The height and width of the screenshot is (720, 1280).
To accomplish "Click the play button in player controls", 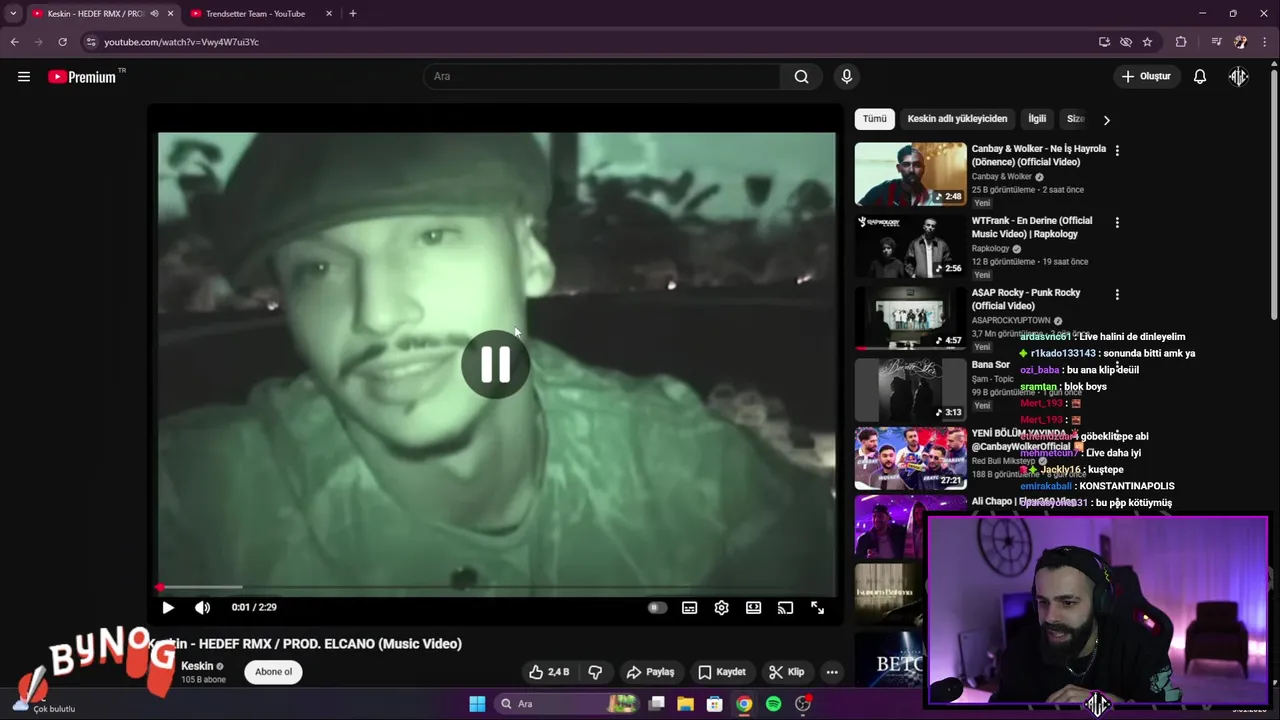I will 168,607.
